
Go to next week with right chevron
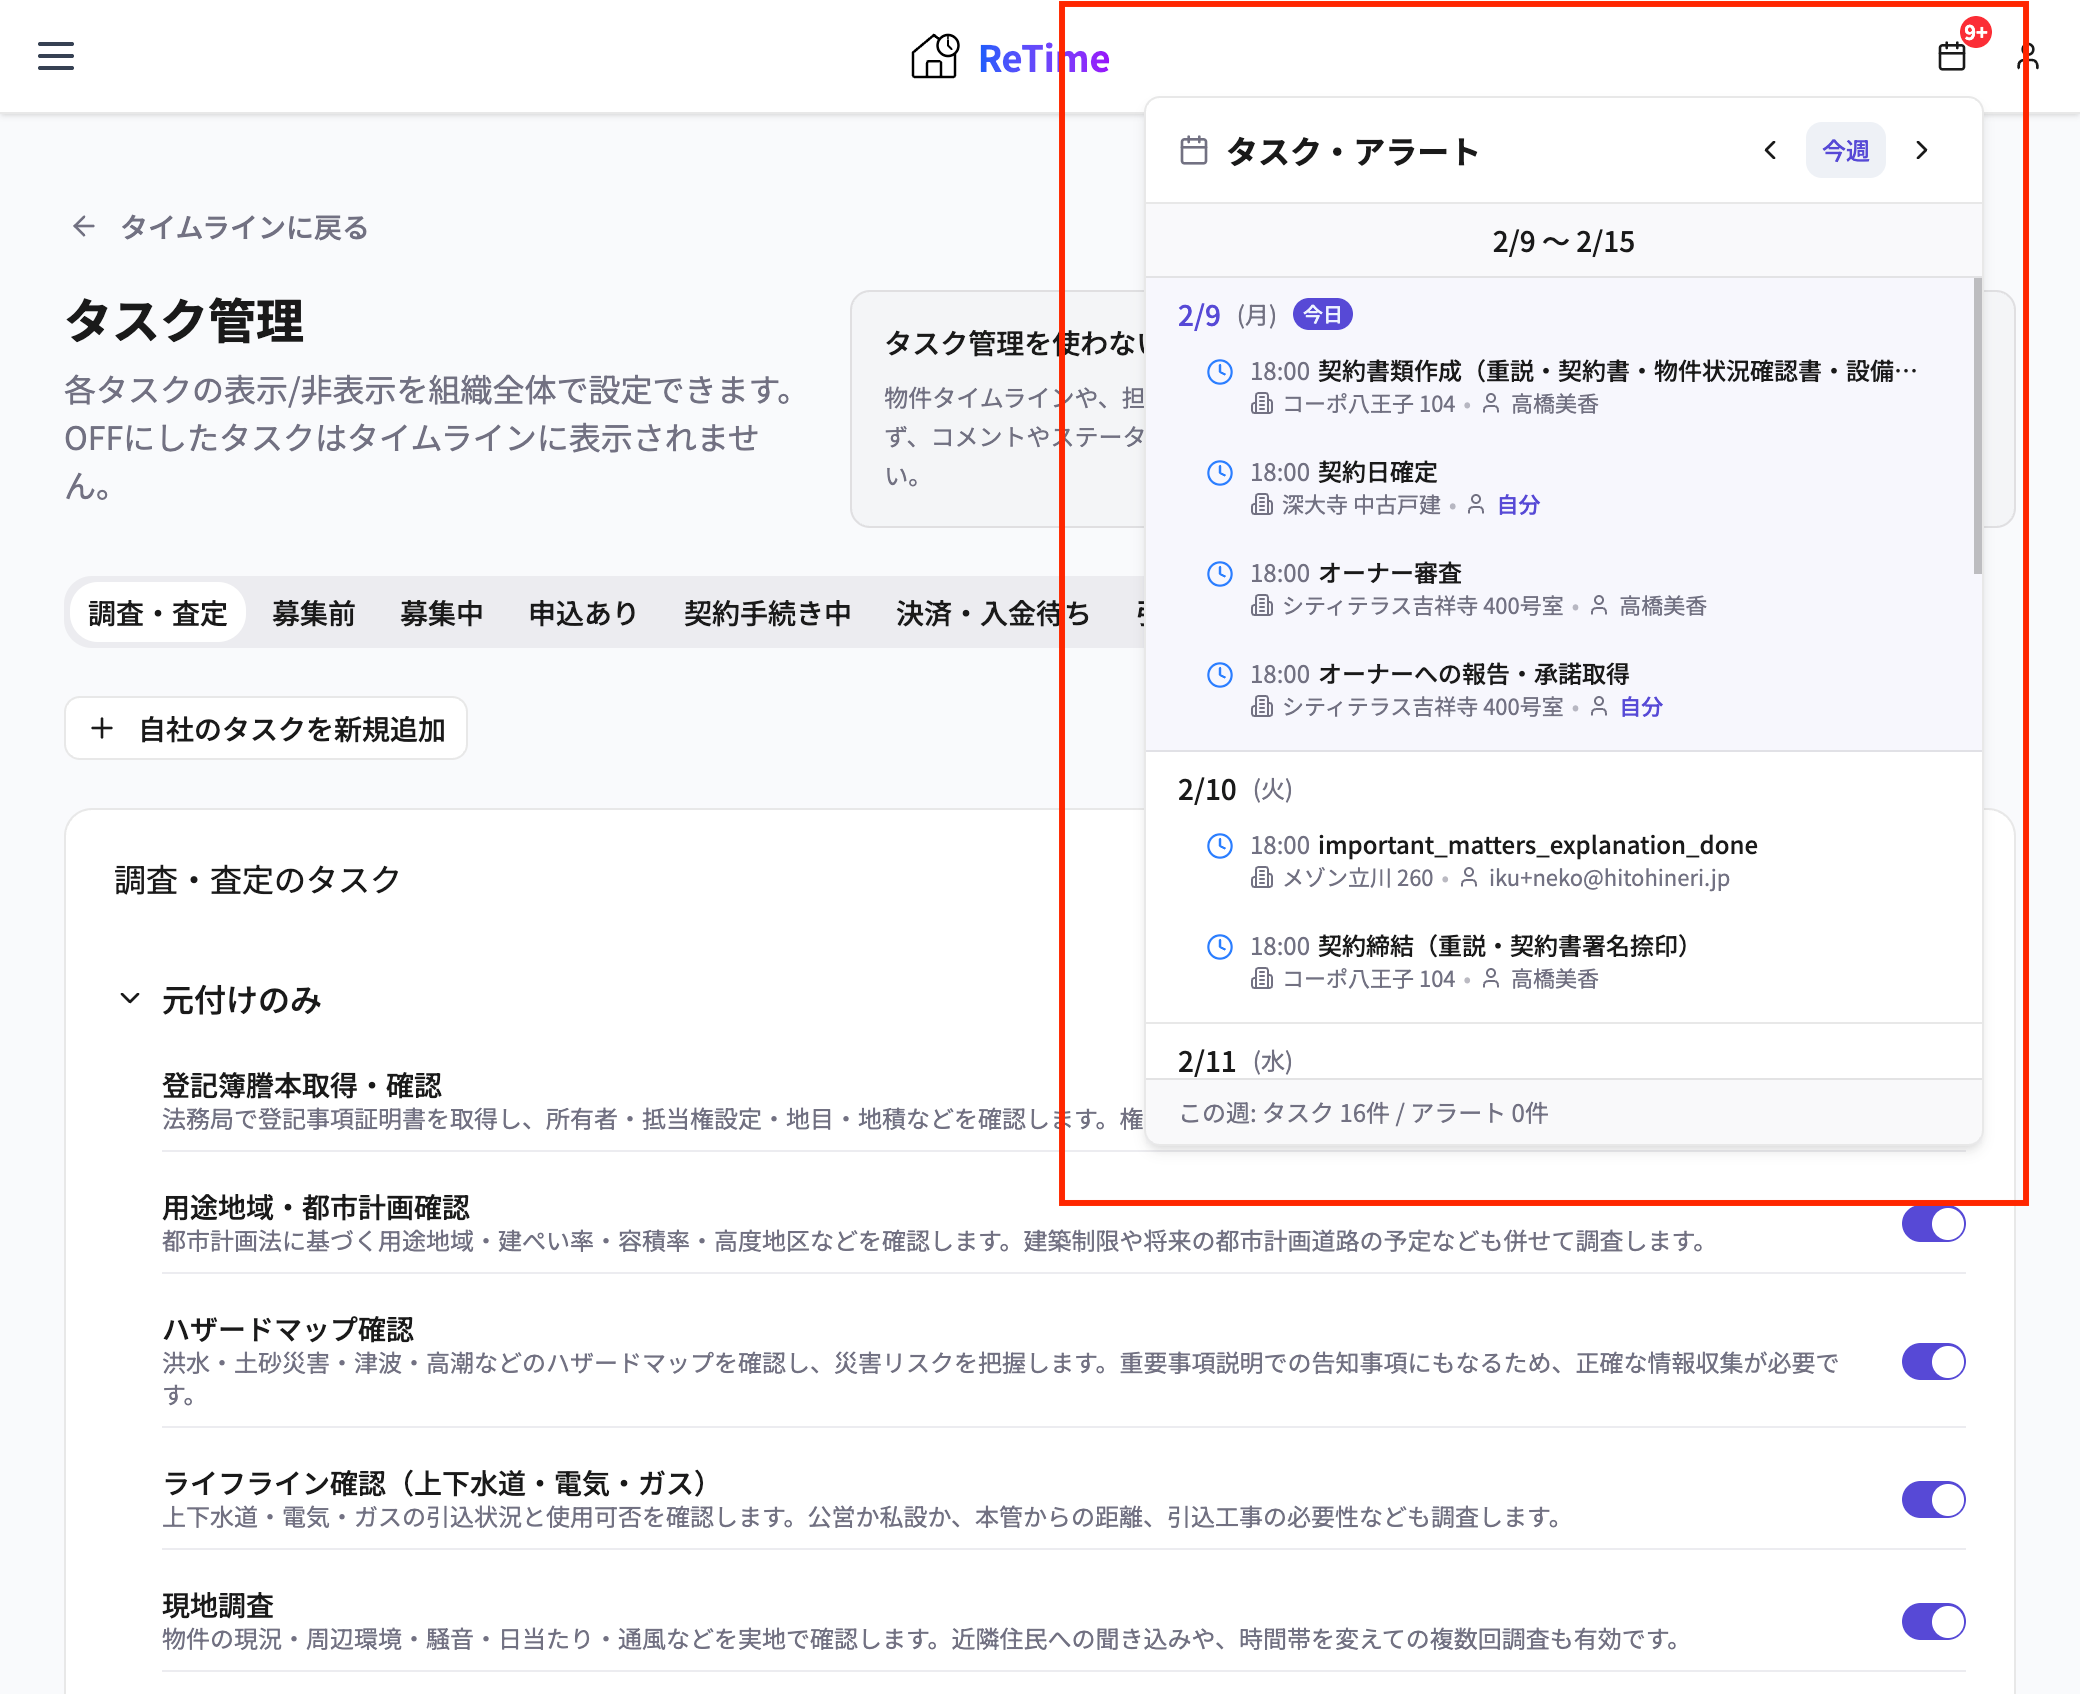(1922, 150)
